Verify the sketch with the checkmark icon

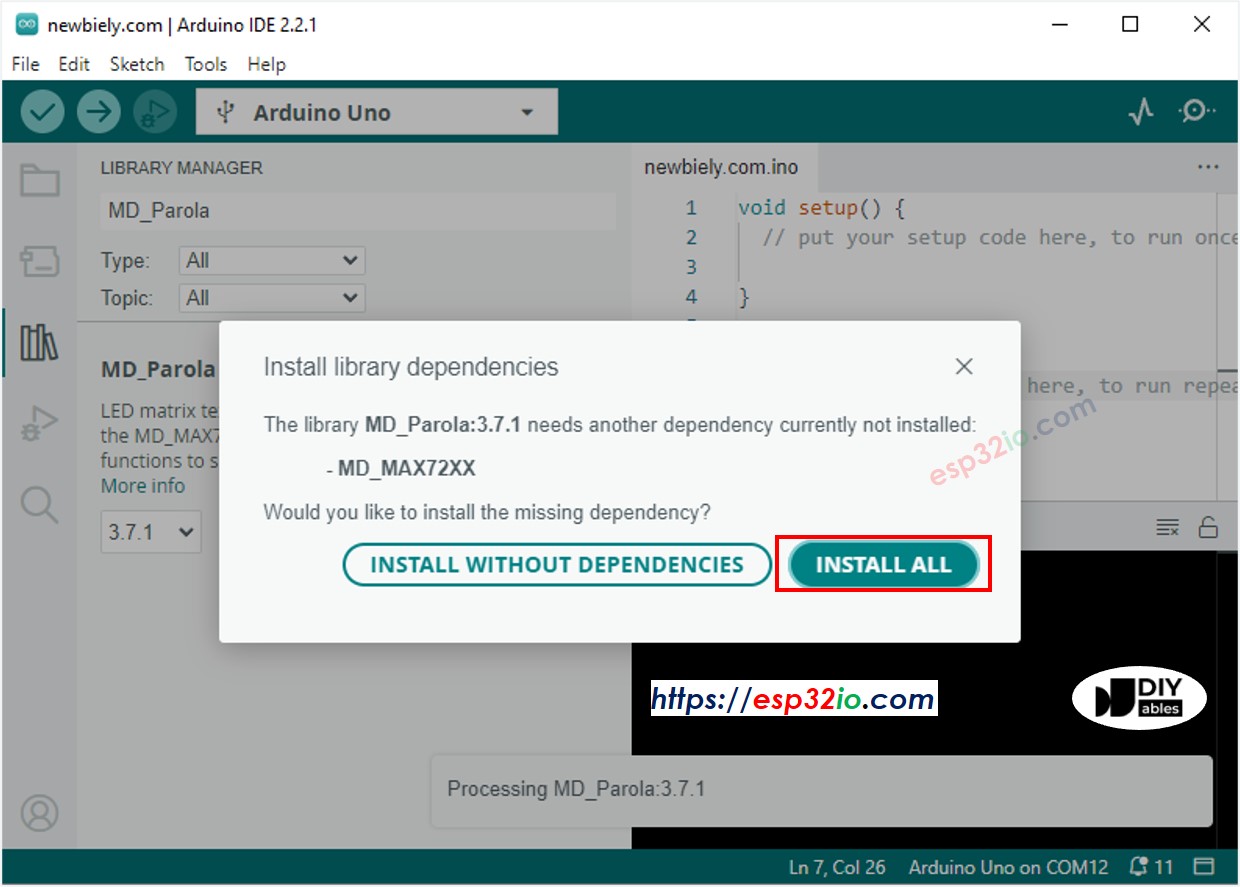pos(41,111)
